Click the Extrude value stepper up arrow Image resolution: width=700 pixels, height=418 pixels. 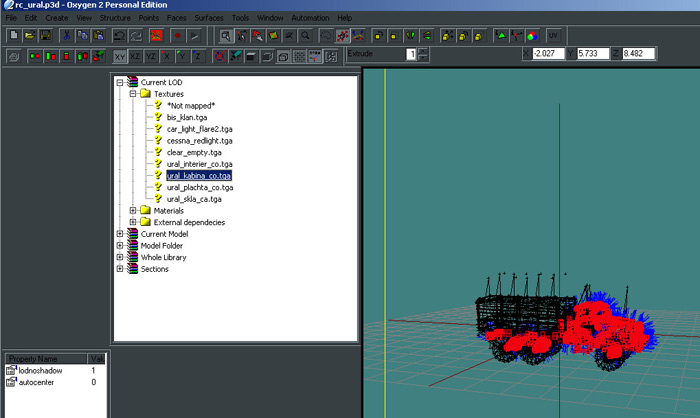pyautogui.click(x=423, y=51)
